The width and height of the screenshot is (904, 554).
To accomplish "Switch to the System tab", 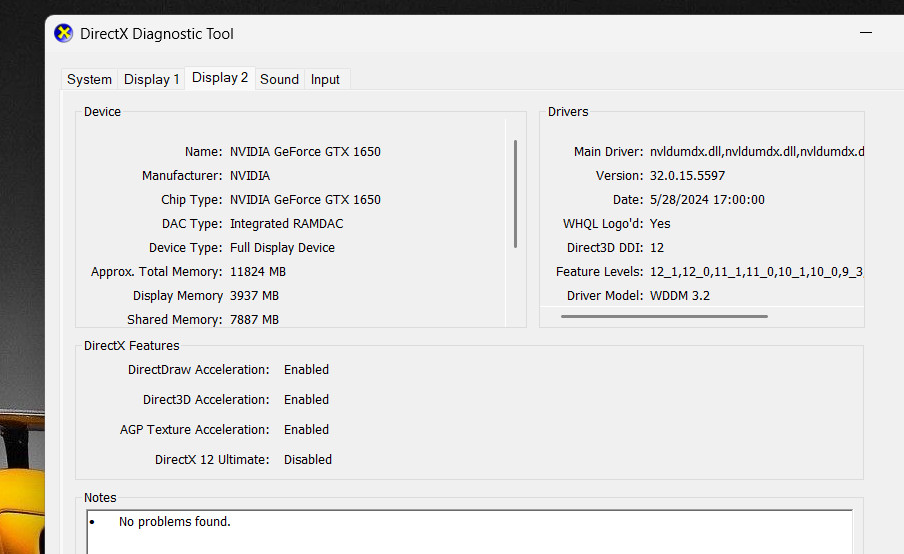I will coord(89,79).
